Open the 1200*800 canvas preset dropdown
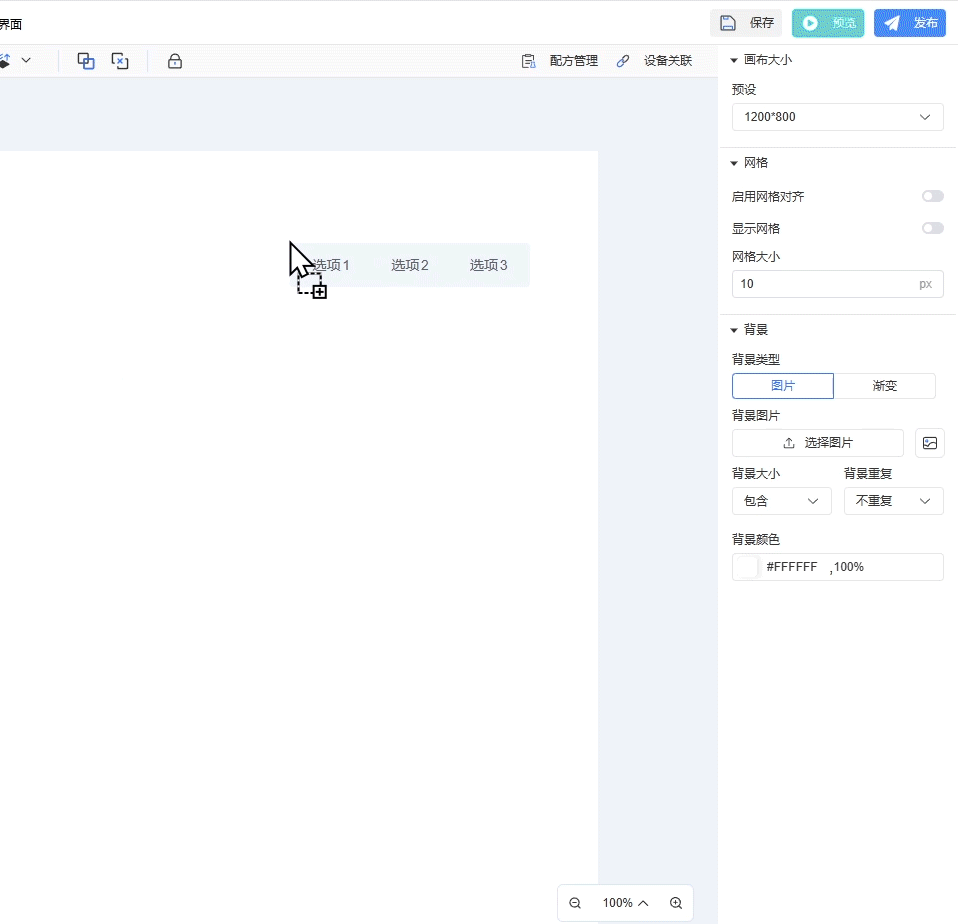The width and height of the screenshot is (958, 924). coord(837,117)
